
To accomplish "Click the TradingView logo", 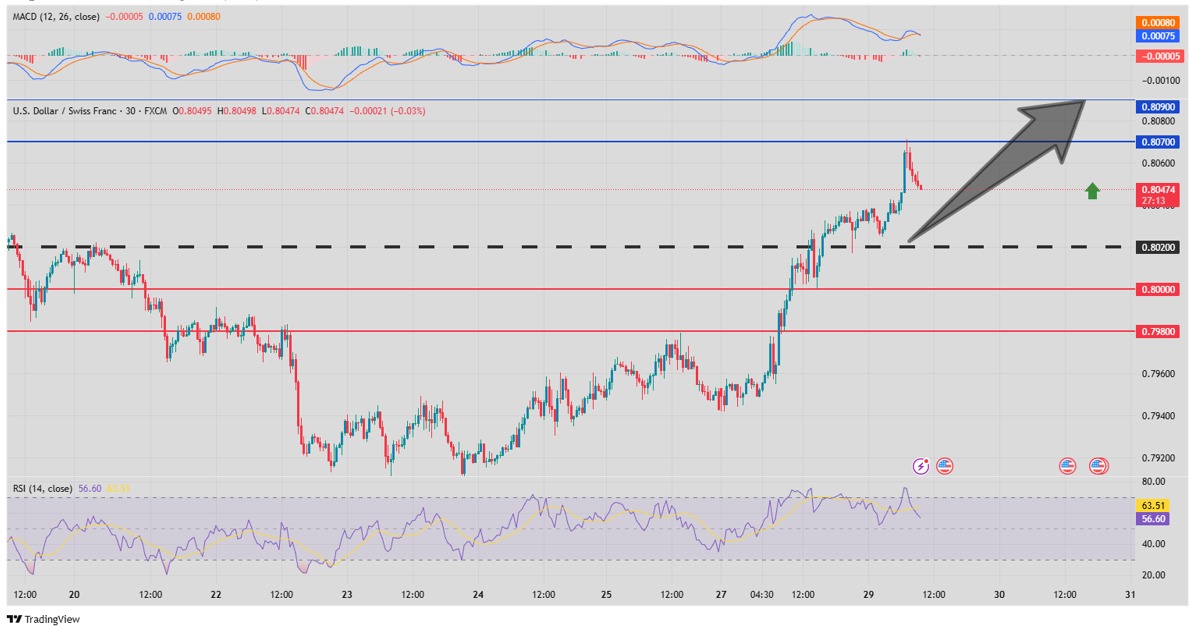I will [x=43, y=619].
